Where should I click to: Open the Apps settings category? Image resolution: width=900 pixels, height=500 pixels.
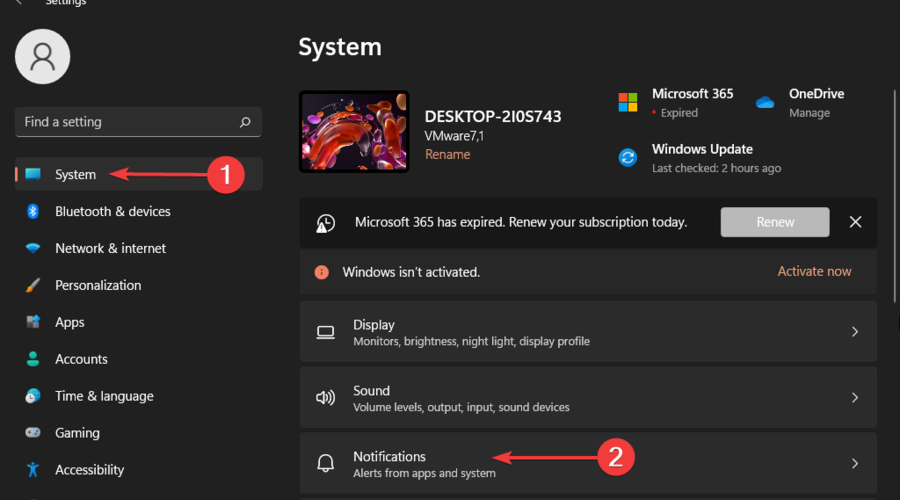pyautogui.click(x=70, y=322)
